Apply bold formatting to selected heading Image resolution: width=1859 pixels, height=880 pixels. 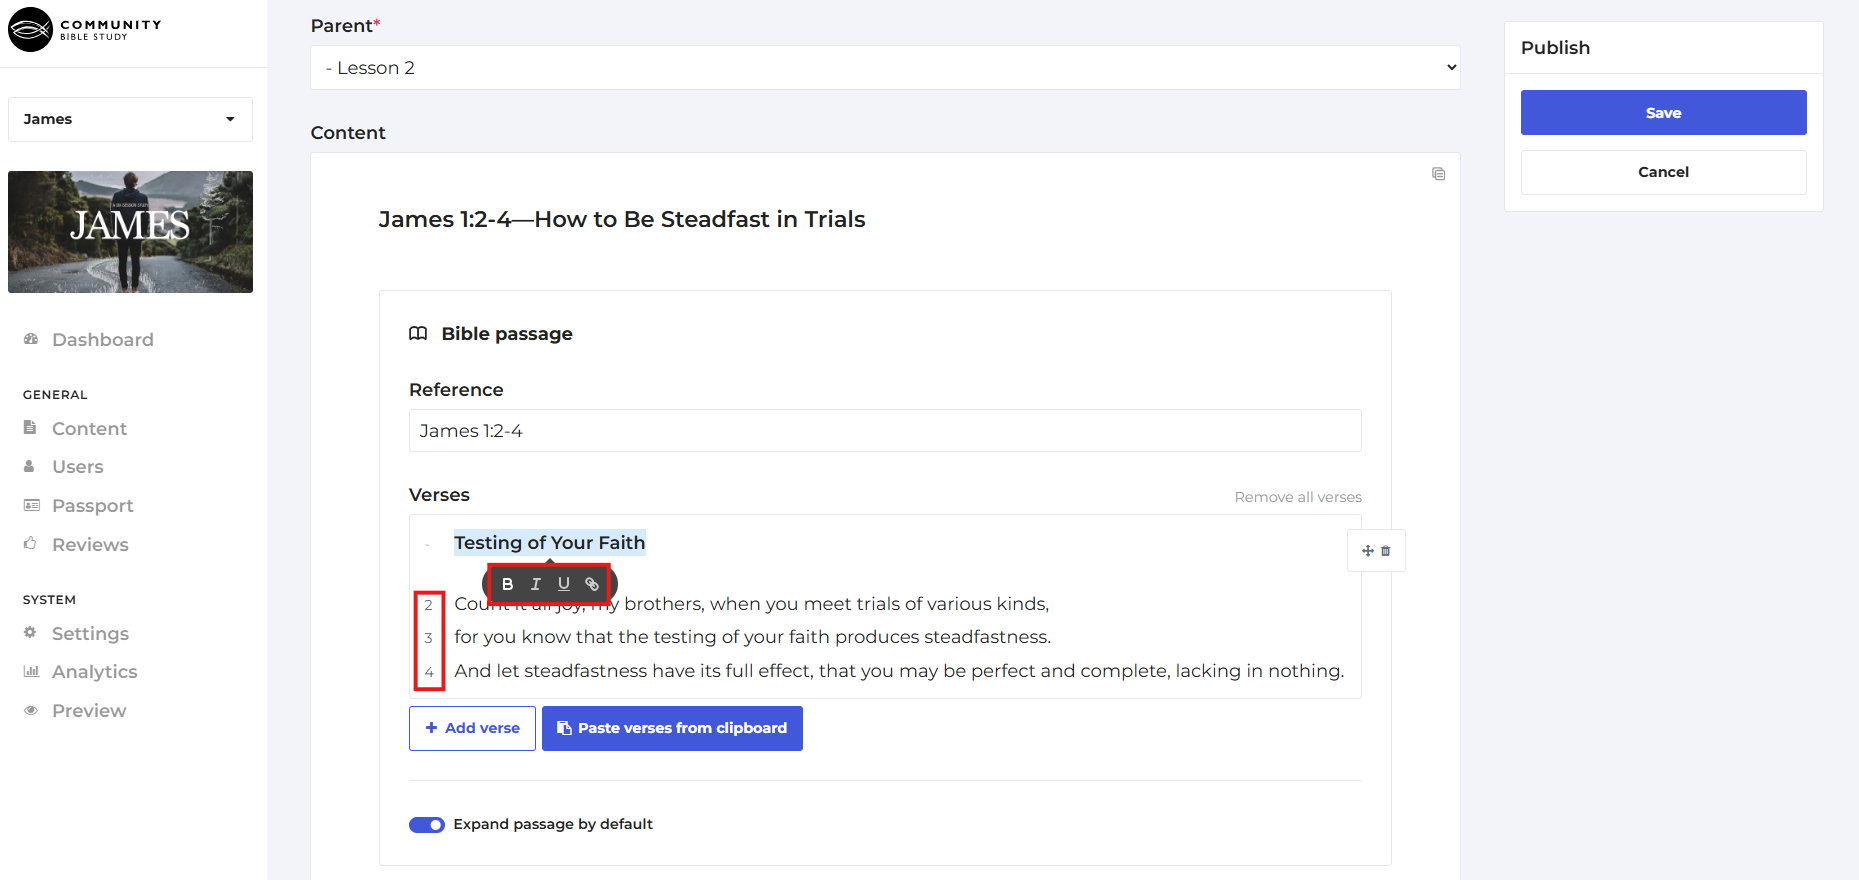click(x=507, y=584)
